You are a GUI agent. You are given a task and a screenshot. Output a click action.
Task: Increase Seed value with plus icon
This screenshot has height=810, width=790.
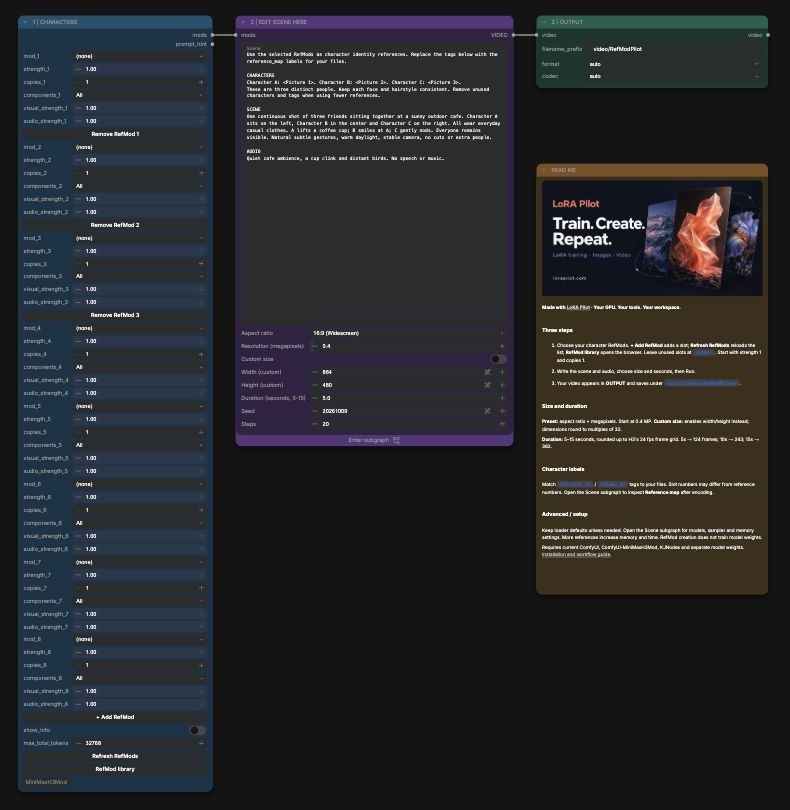click(502, 411)
